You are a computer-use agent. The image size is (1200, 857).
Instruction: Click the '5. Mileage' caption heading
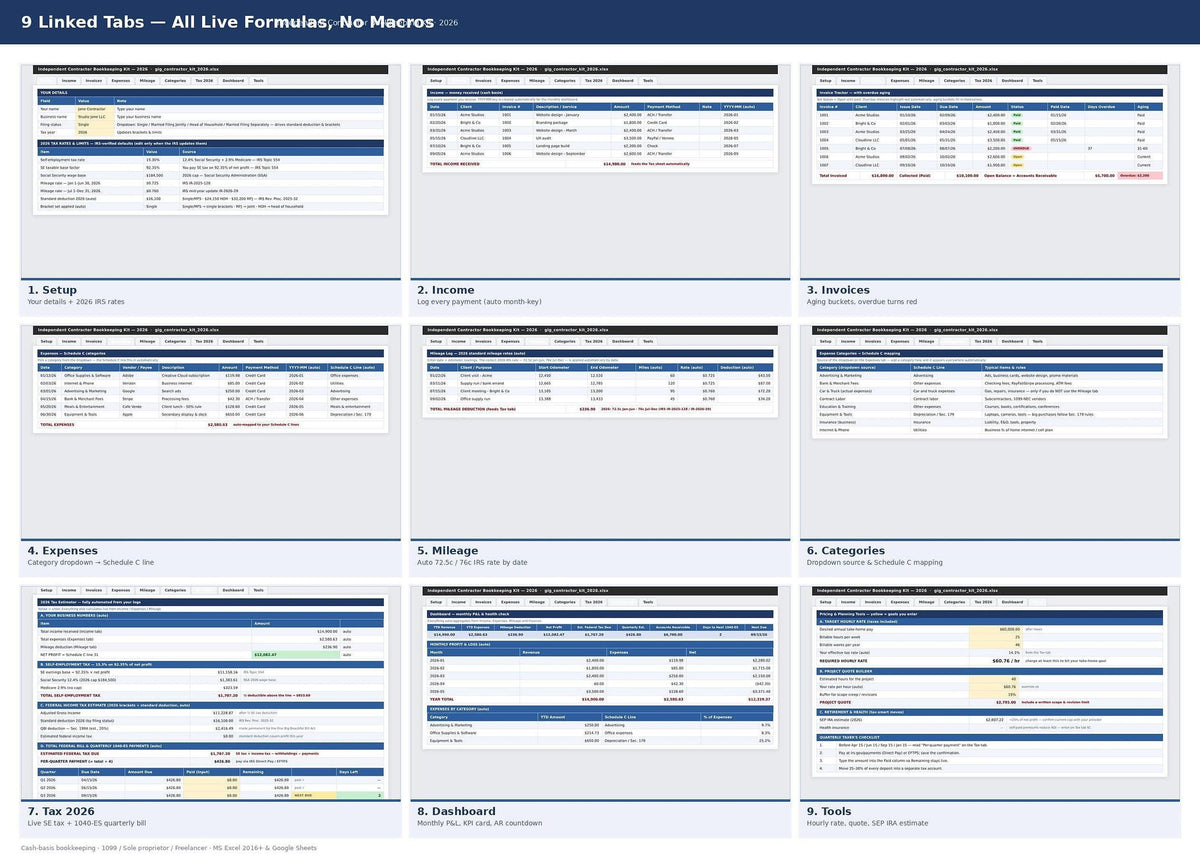451,551
